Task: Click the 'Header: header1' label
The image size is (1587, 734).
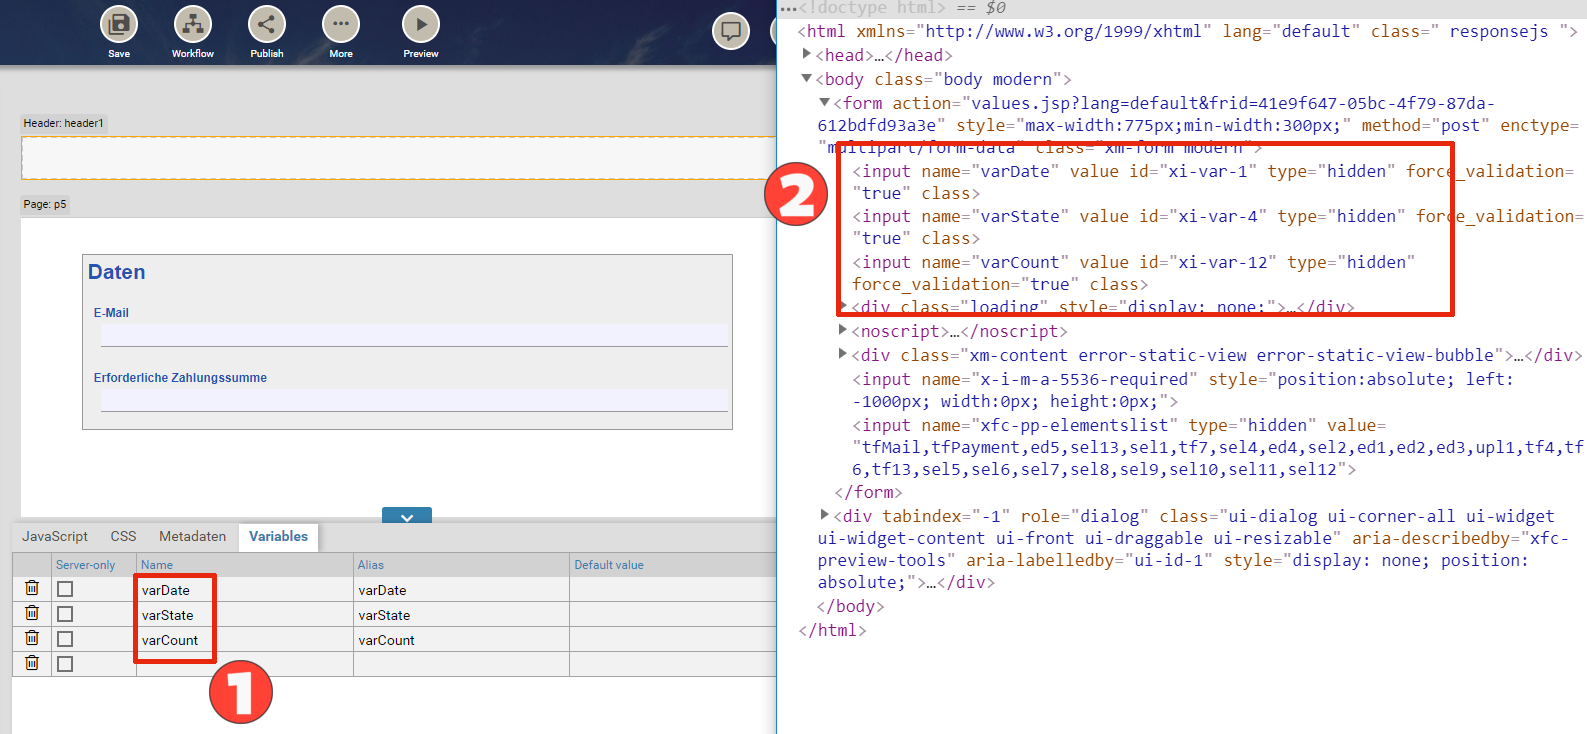Action: (64, 123)
